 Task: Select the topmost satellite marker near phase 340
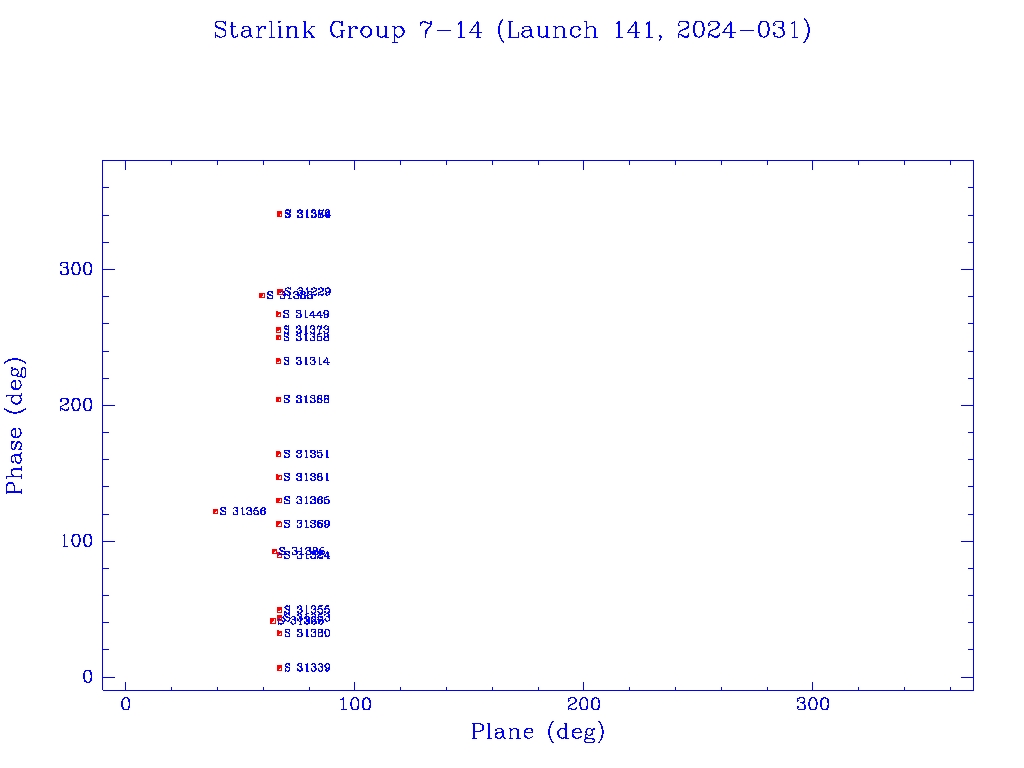click(x=280, y=214)
